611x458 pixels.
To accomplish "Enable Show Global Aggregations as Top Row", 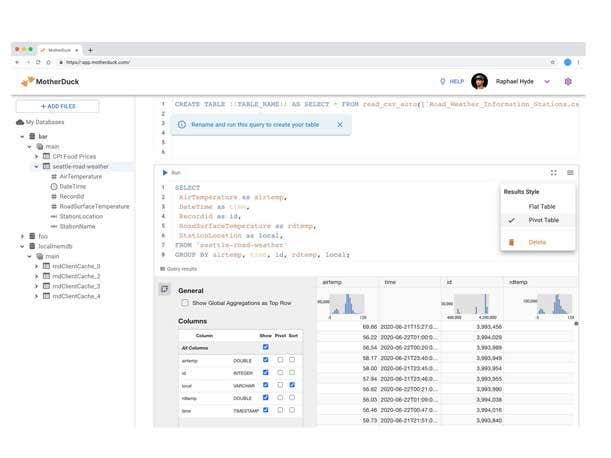I will pos(185,303).
